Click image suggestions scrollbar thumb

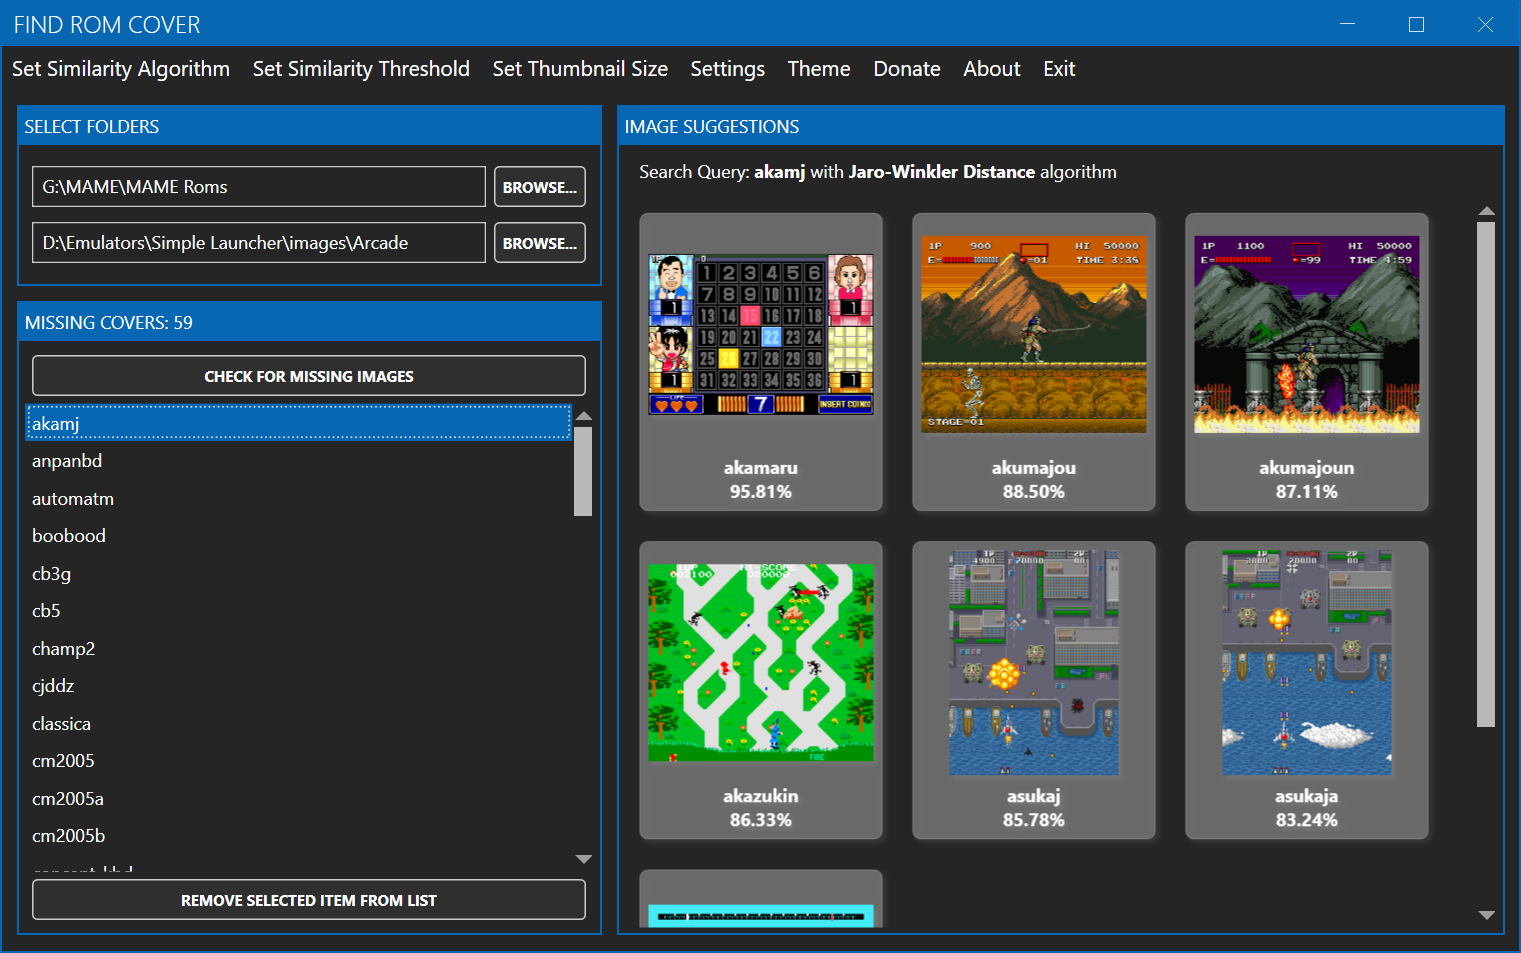[1486, 474]
